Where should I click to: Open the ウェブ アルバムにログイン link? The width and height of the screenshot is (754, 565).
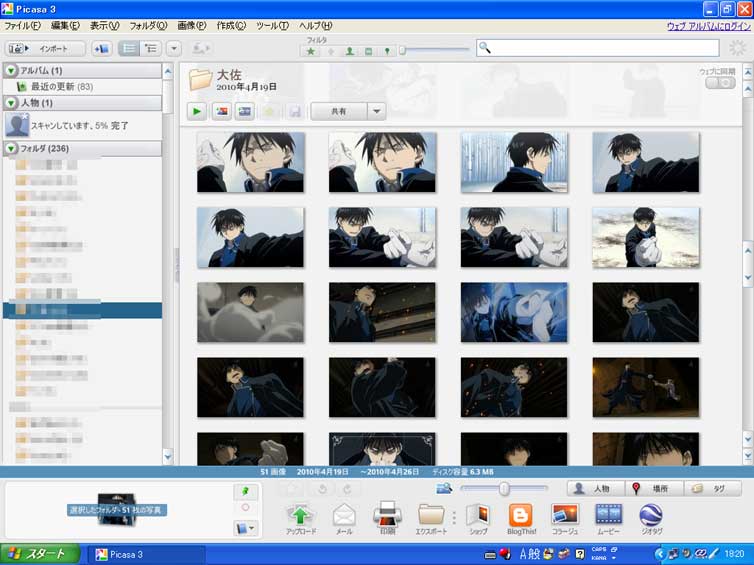709,26
